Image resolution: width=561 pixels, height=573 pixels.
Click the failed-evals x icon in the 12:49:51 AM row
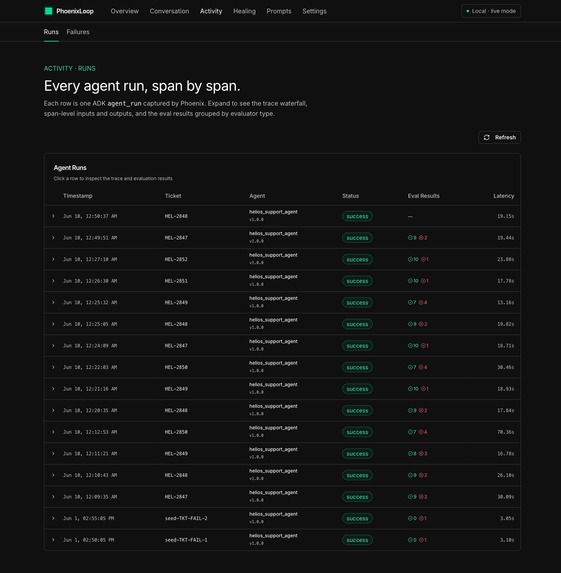pos(421,238)
